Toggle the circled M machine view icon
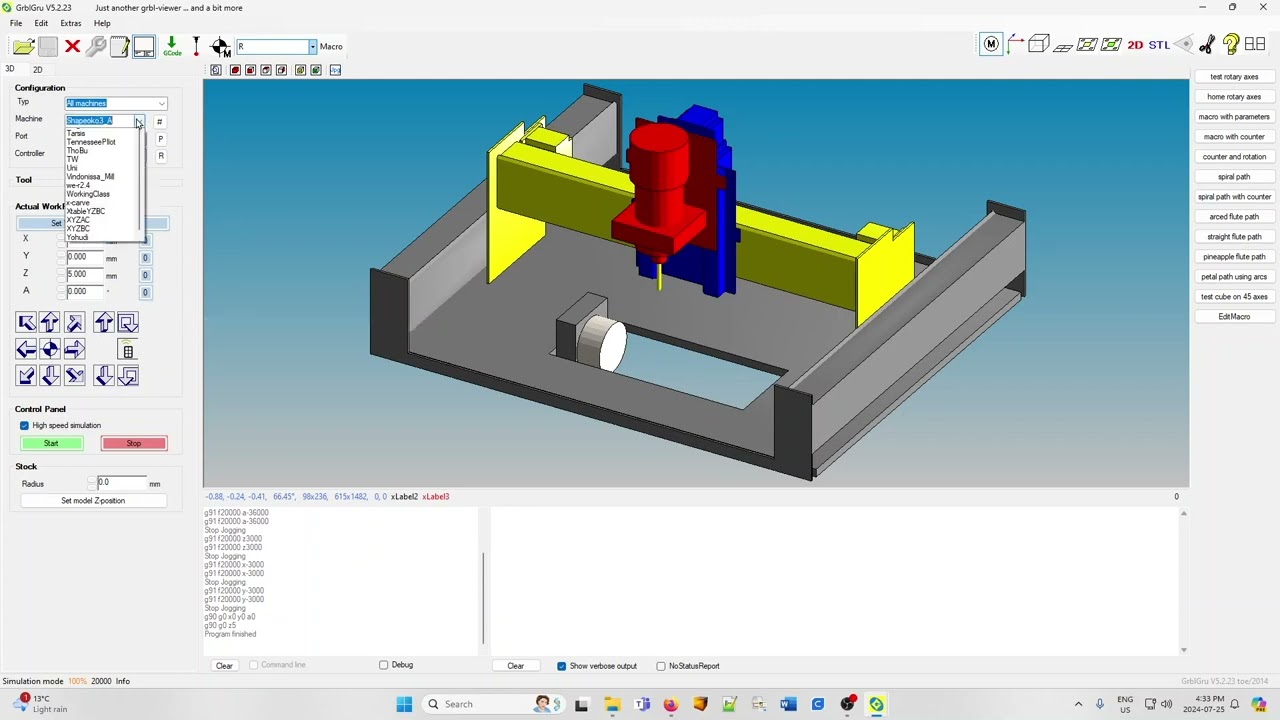The width and height of the screenshot is (1280, 720). click(991, 44)
